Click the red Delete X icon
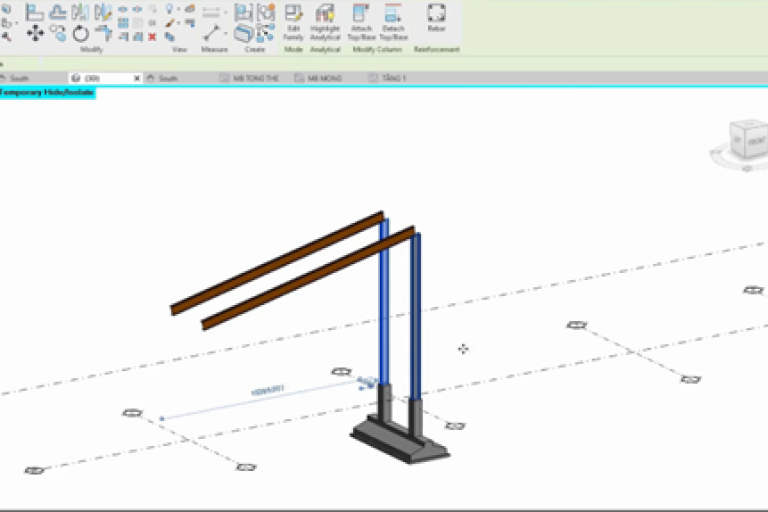768x512 pixels. click(152, 36)
